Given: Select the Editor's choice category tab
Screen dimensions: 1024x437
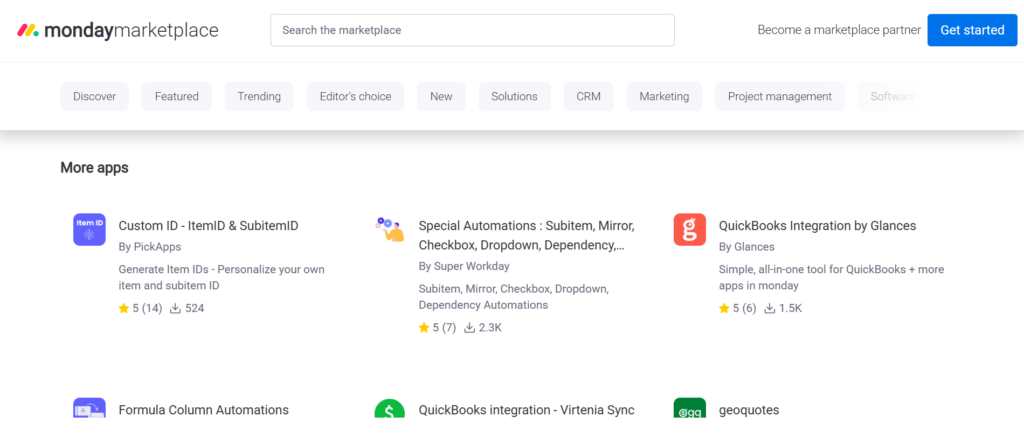Looking at the screenshot, I should [x=355, y=97].
